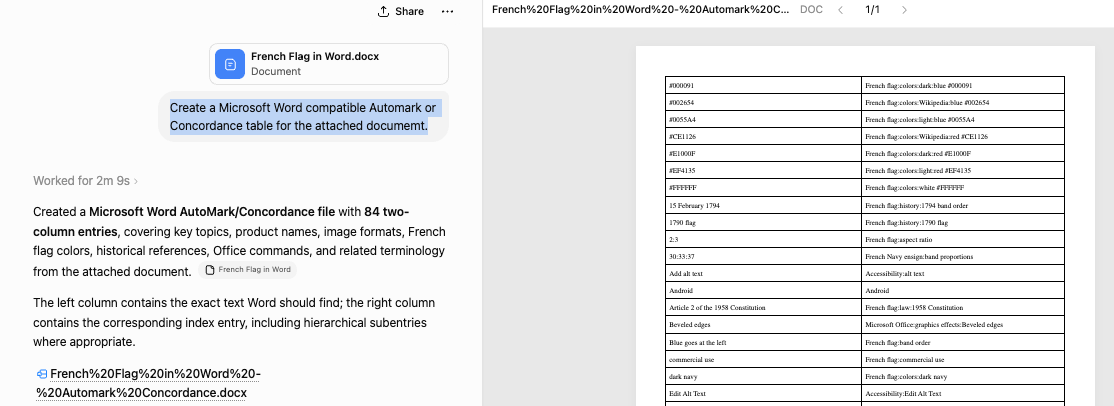Image resolution: width=1114 pixels, height=406 pixels.
Task: Click the '1790 flag' cell
Action: 763,223
